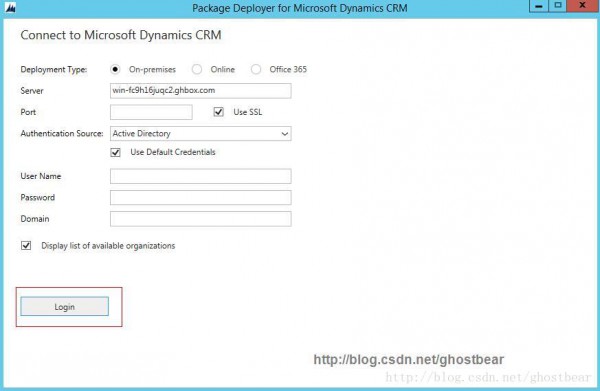Click into the Port input box
This screenshot has width=600, height=391.
(x=151, y=112)
